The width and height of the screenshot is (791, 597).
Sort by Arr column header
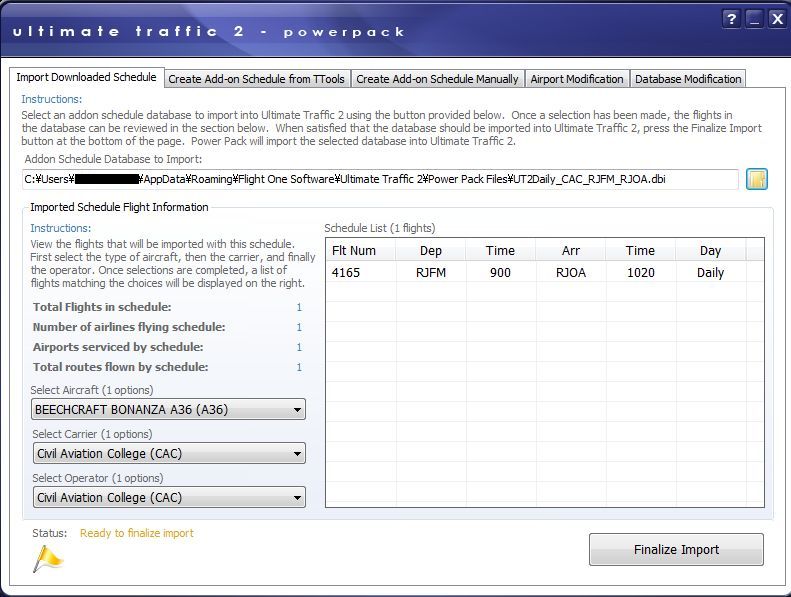pyautogui.click(x=571, y=250)
